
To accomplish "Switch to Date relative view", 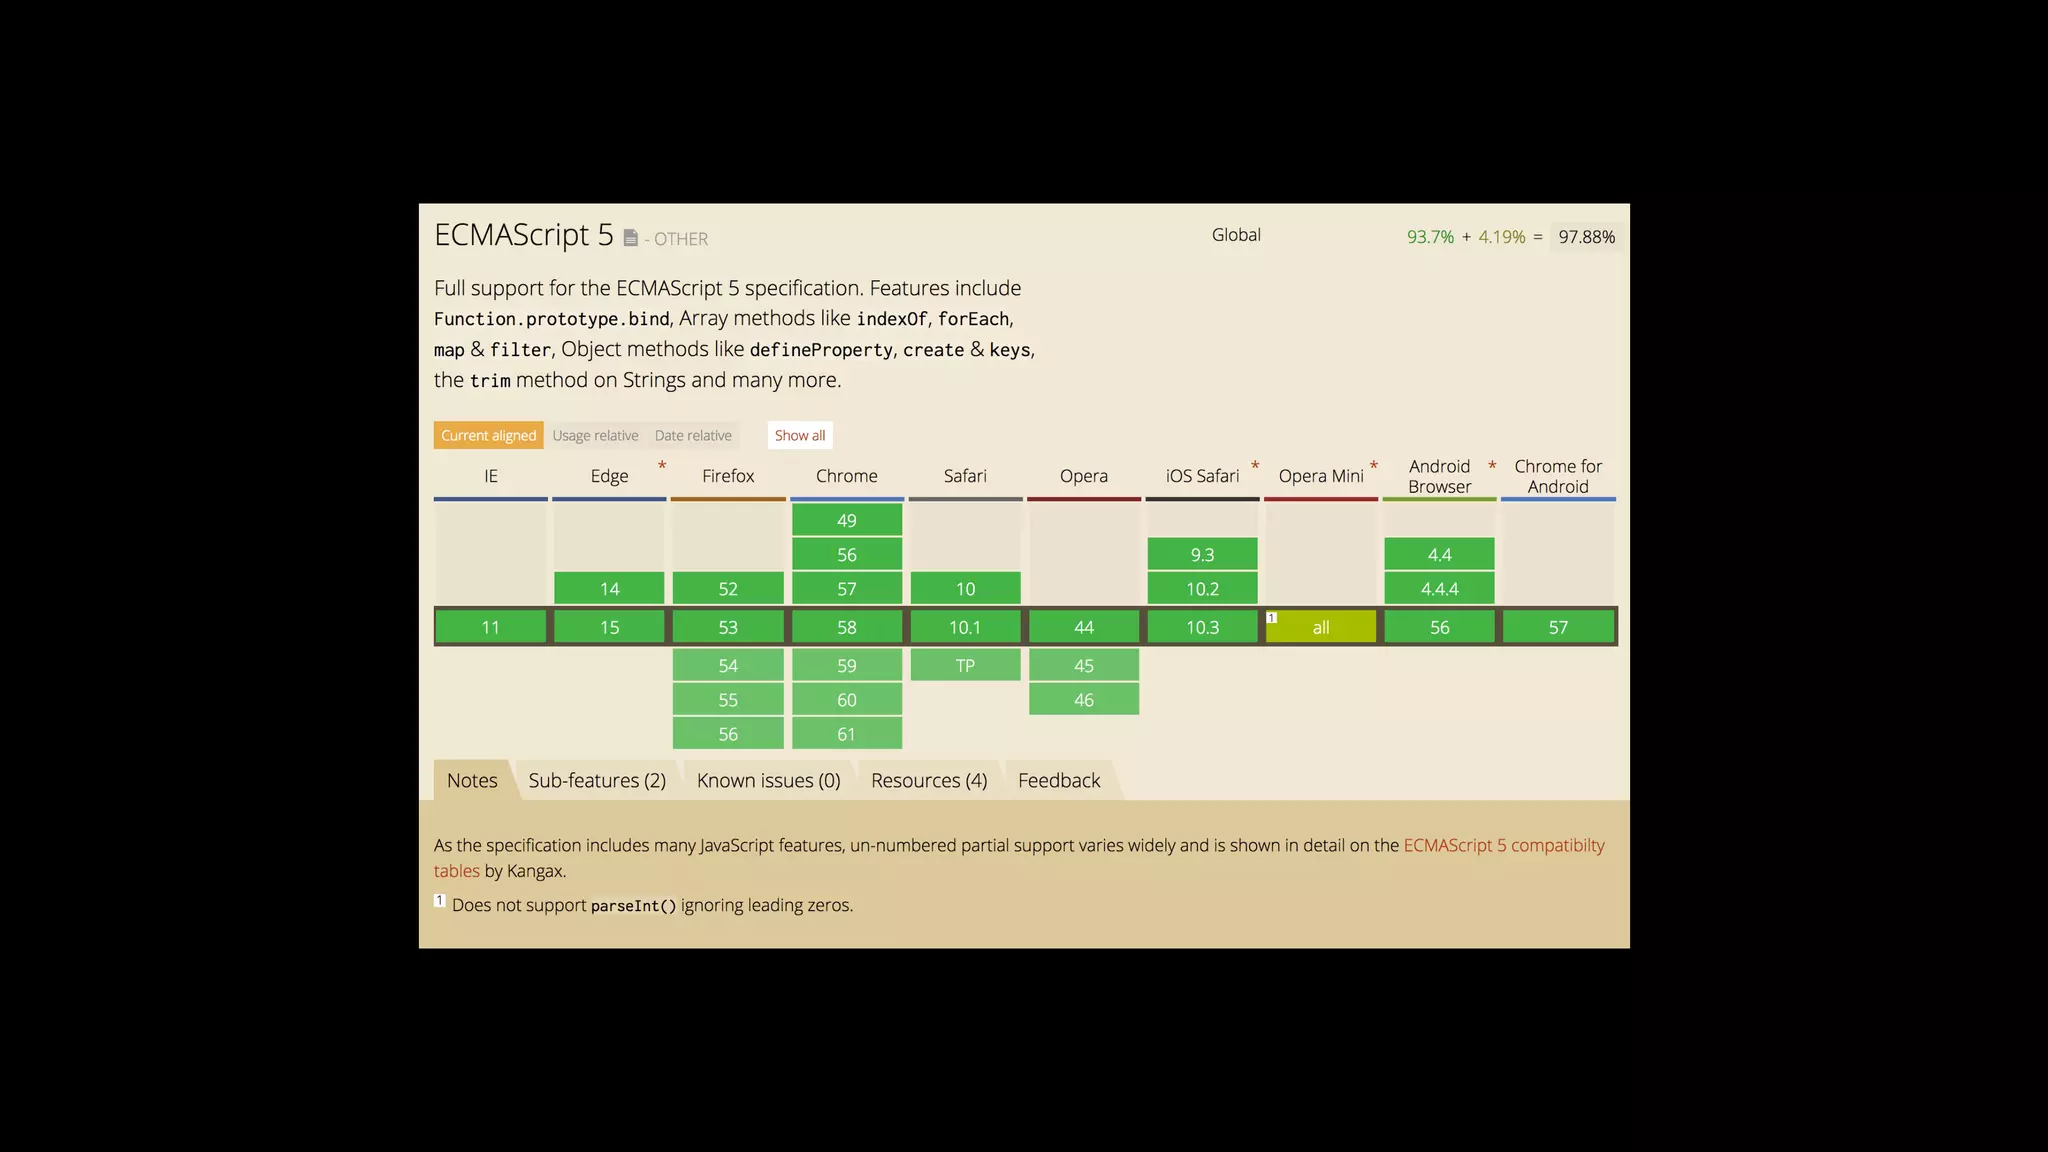I will coord(693,436).
